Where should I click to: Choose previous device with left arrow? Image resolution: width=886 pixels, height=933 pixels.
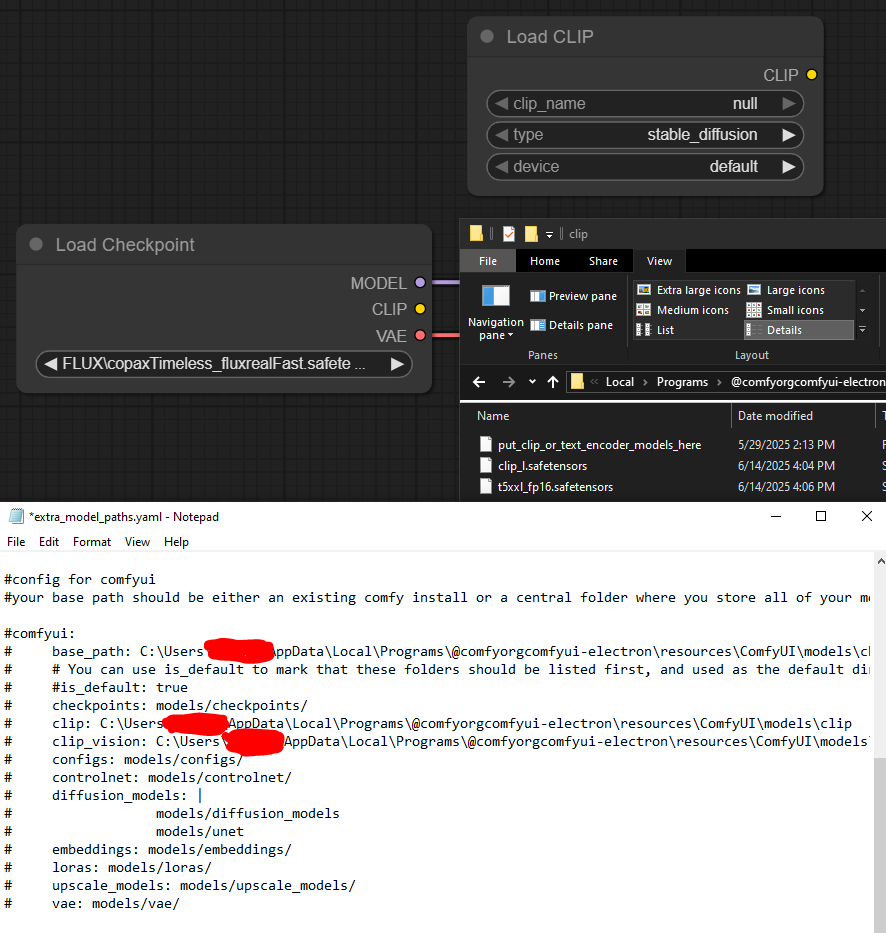[x=502, y=167]
